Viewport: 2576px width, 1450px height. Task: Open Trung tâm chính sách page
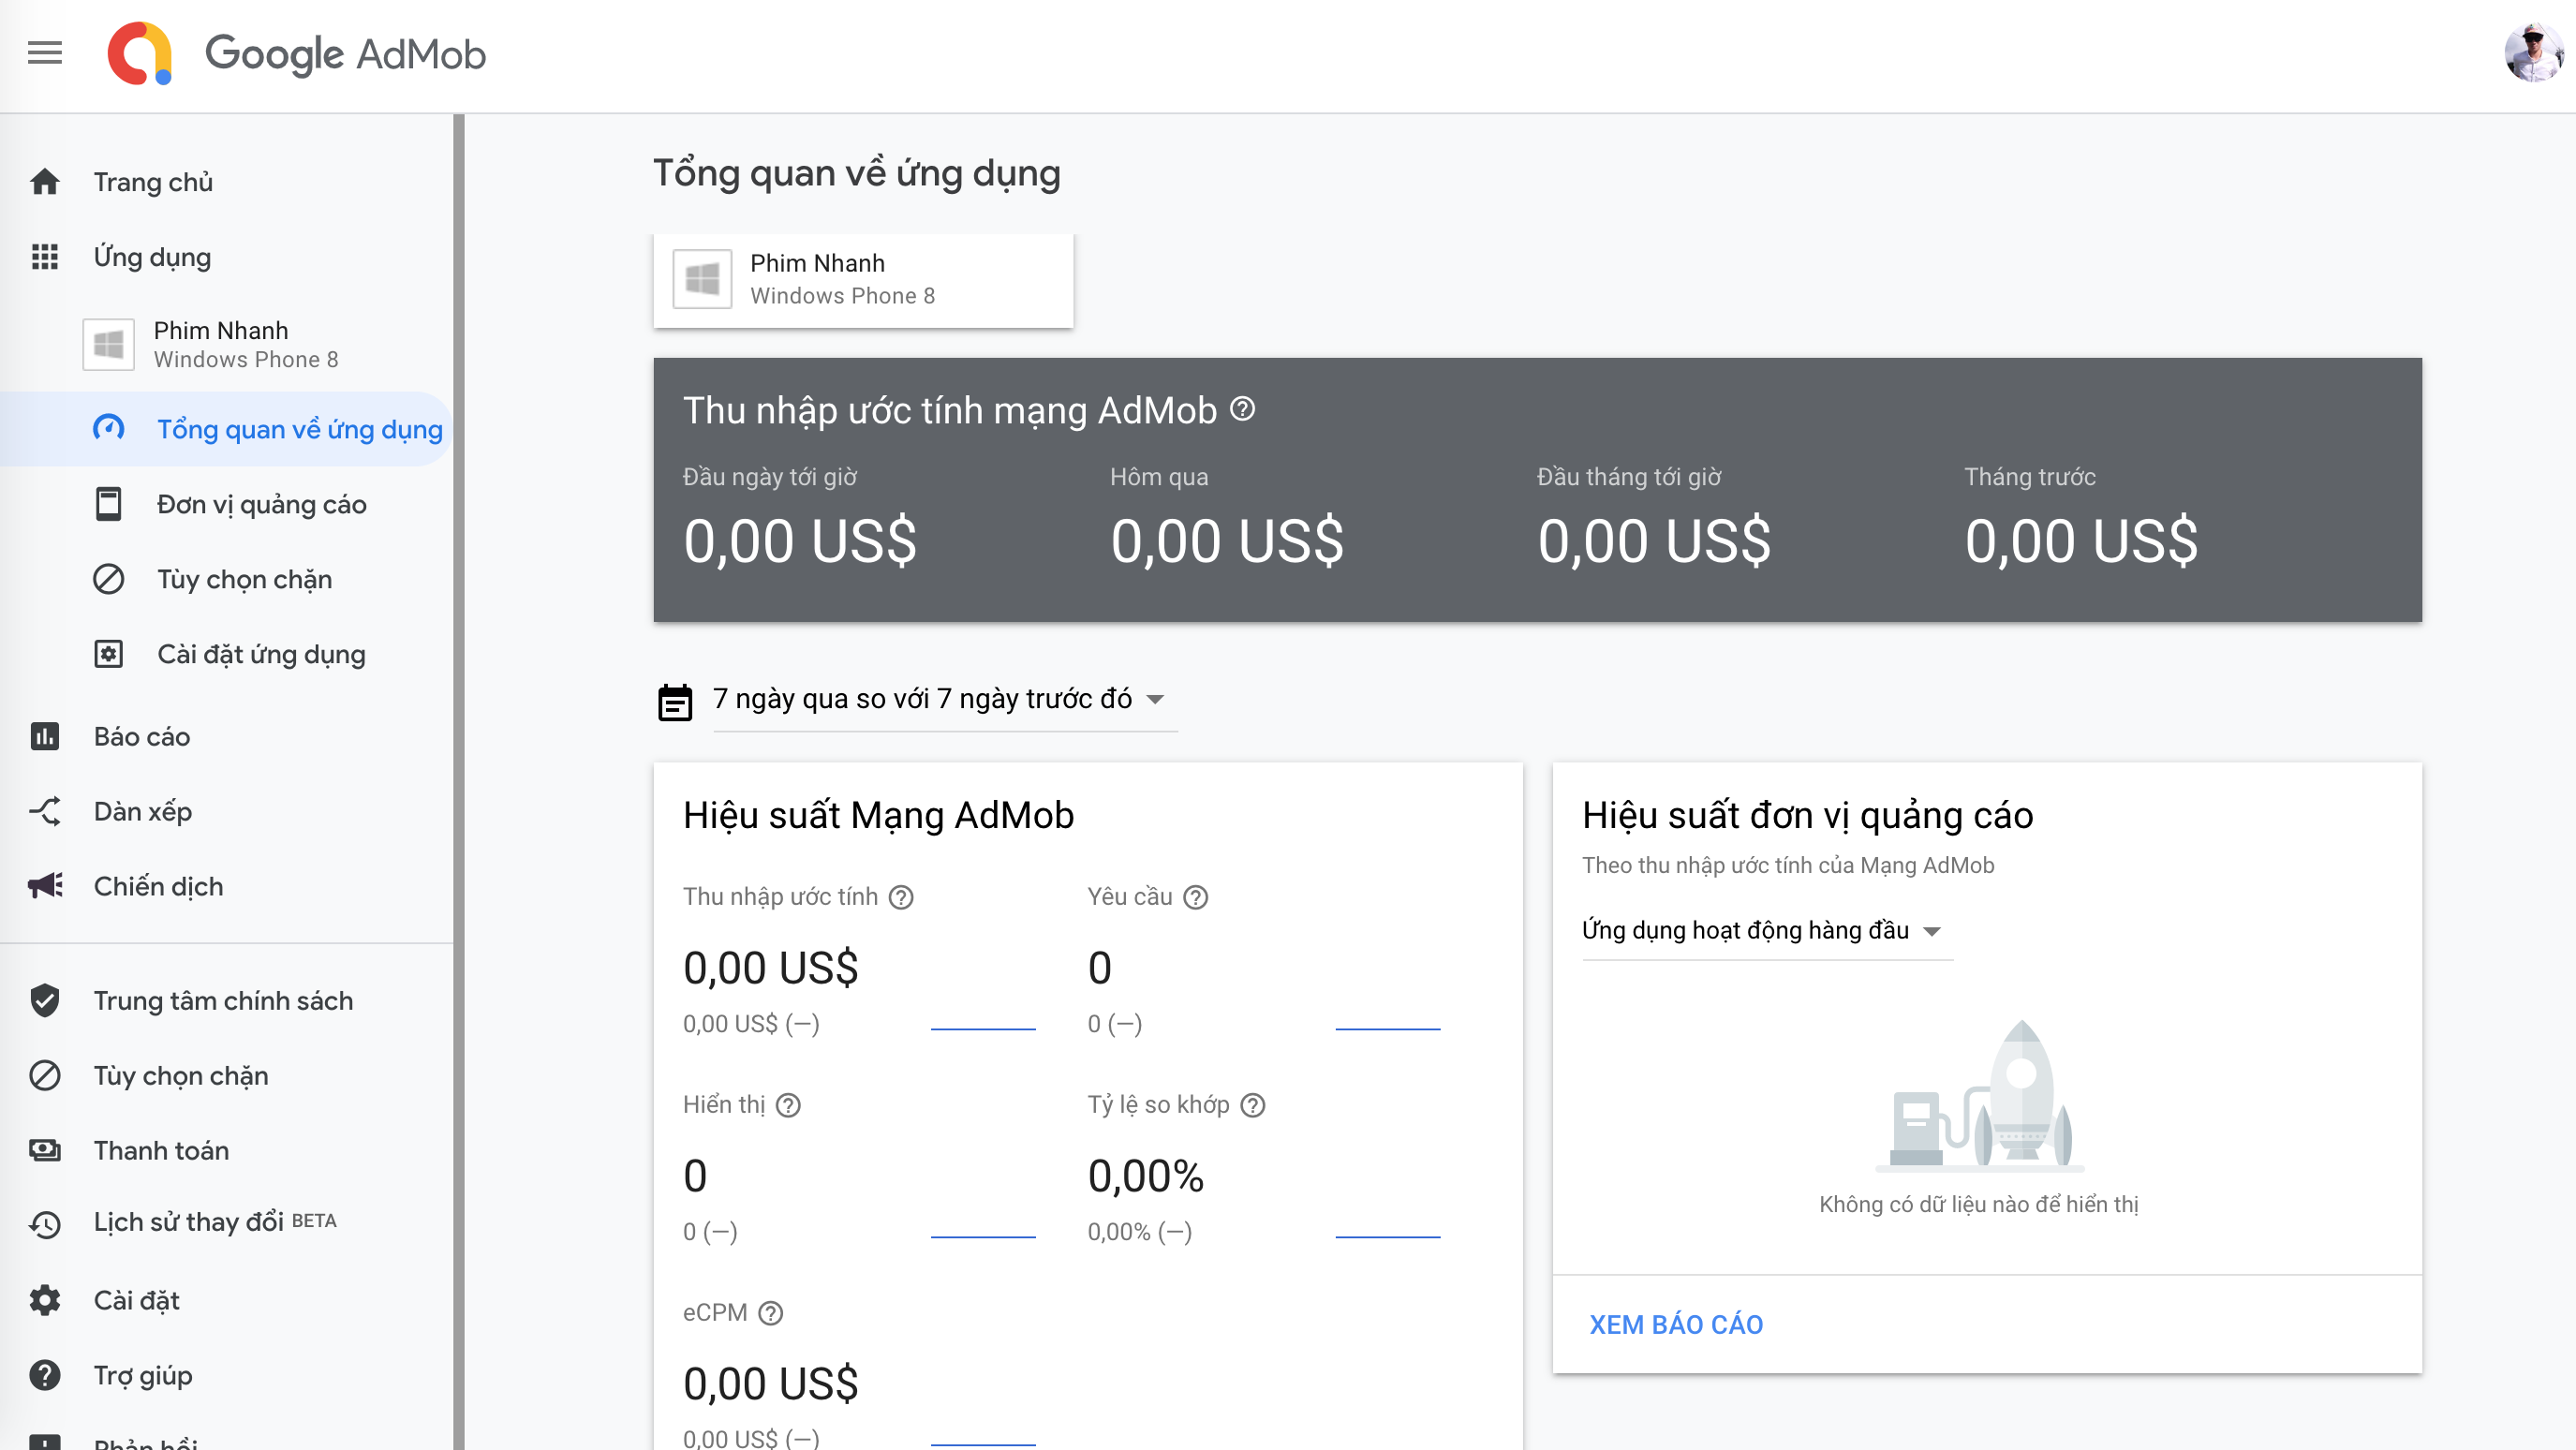(223, 1000)
